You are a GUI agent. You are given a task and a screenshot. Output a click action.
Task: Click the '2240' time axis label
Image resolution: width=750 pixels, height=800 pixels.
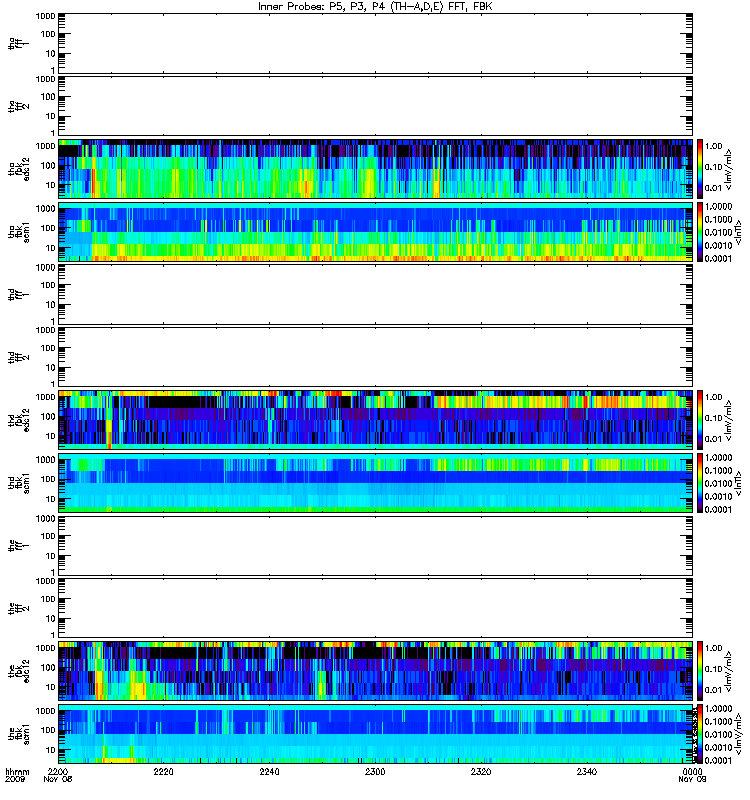(x=269, y=771)
